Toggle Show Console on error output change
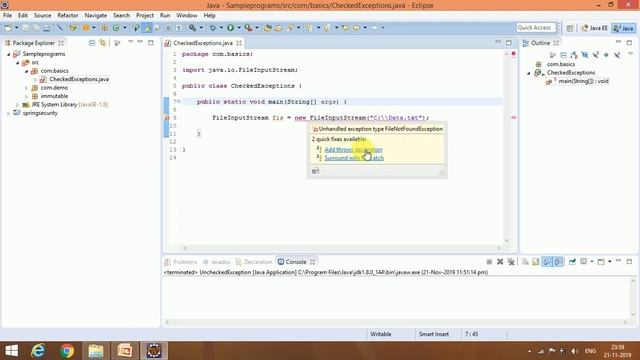 (x=558, y=262)
